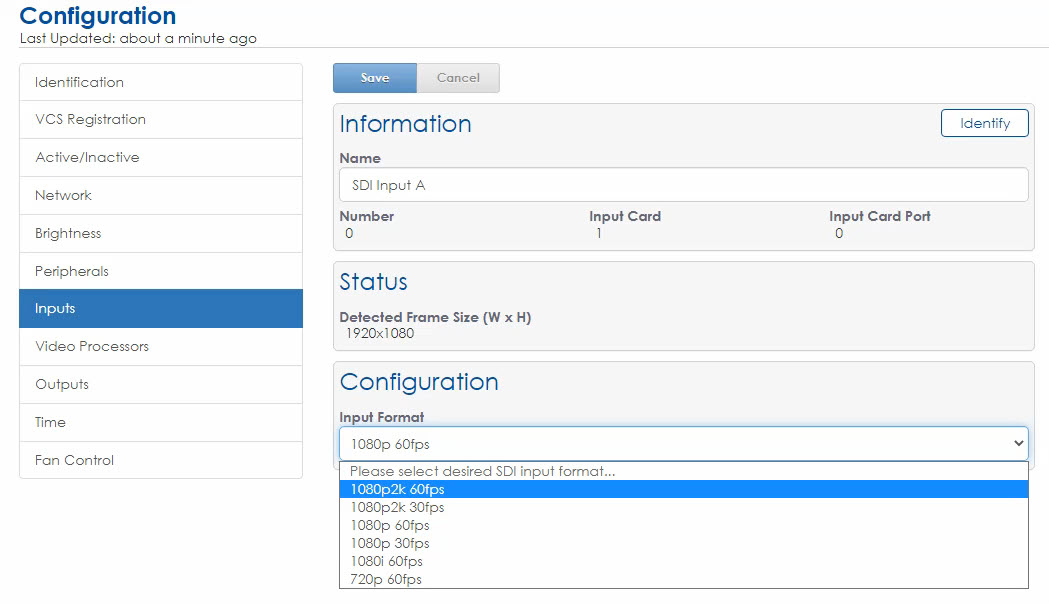The height and width of the screenshot is (604, 1049).
Task: Go to VCS Registration settings
Action: (160, 119)
